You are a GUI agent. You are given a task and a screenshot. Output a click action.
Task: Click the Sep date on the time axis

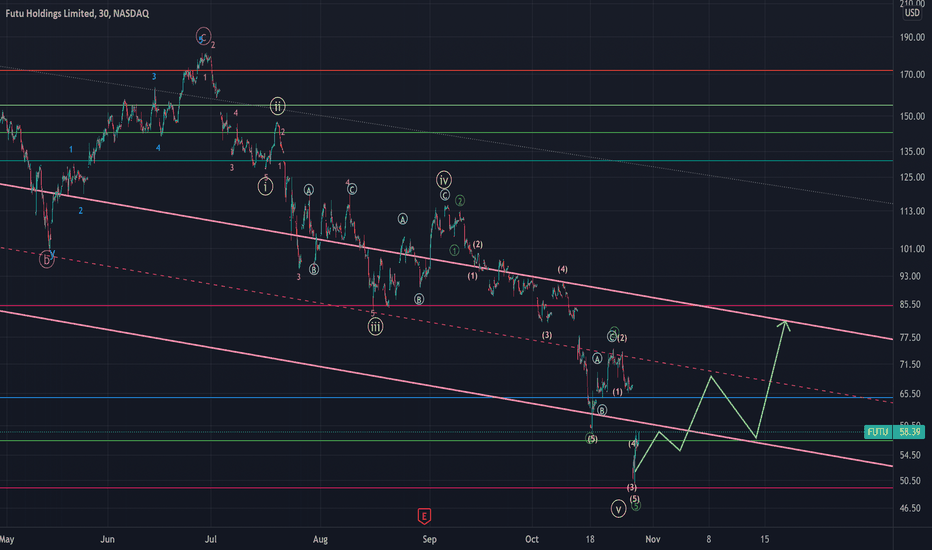coord(429,539)
